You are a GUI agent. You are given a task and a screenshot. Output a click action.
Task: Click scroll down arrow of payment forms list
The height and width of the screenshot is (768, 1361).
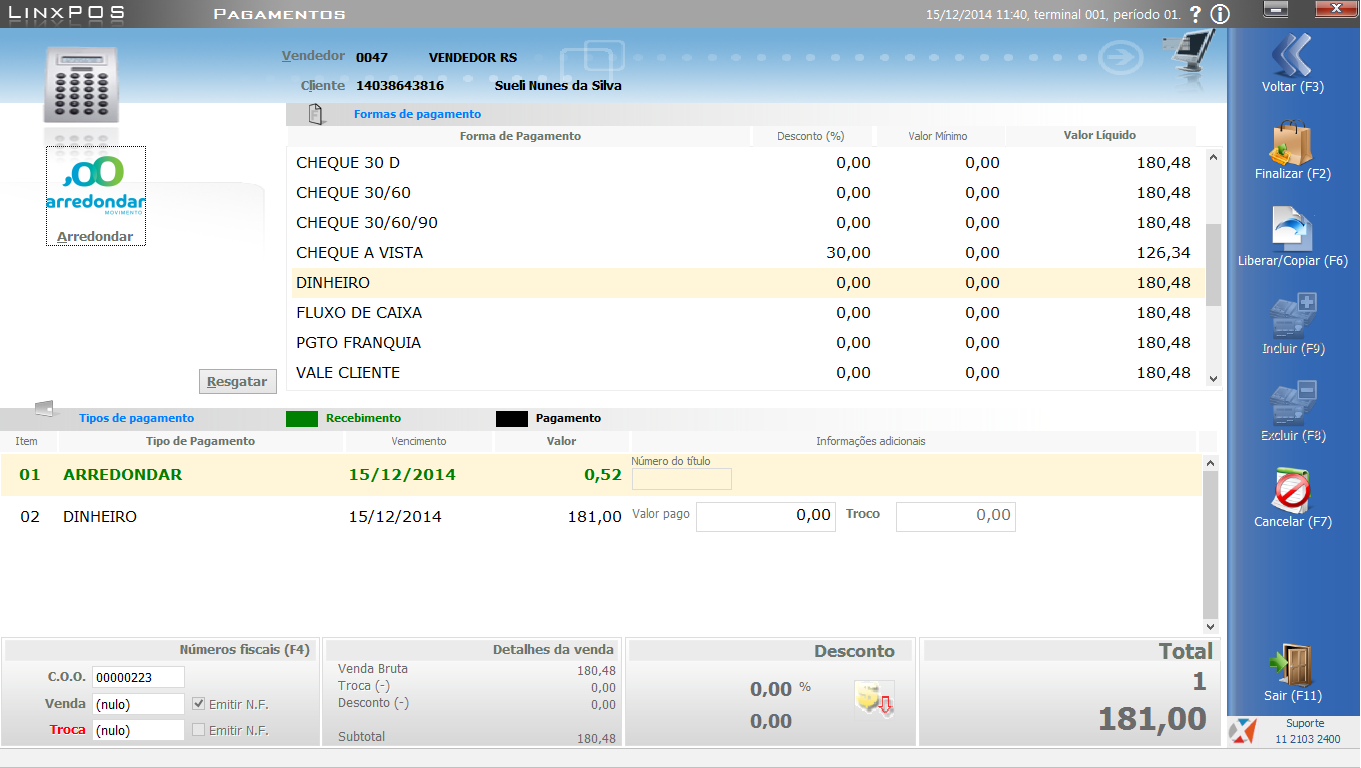point(1214,379)
